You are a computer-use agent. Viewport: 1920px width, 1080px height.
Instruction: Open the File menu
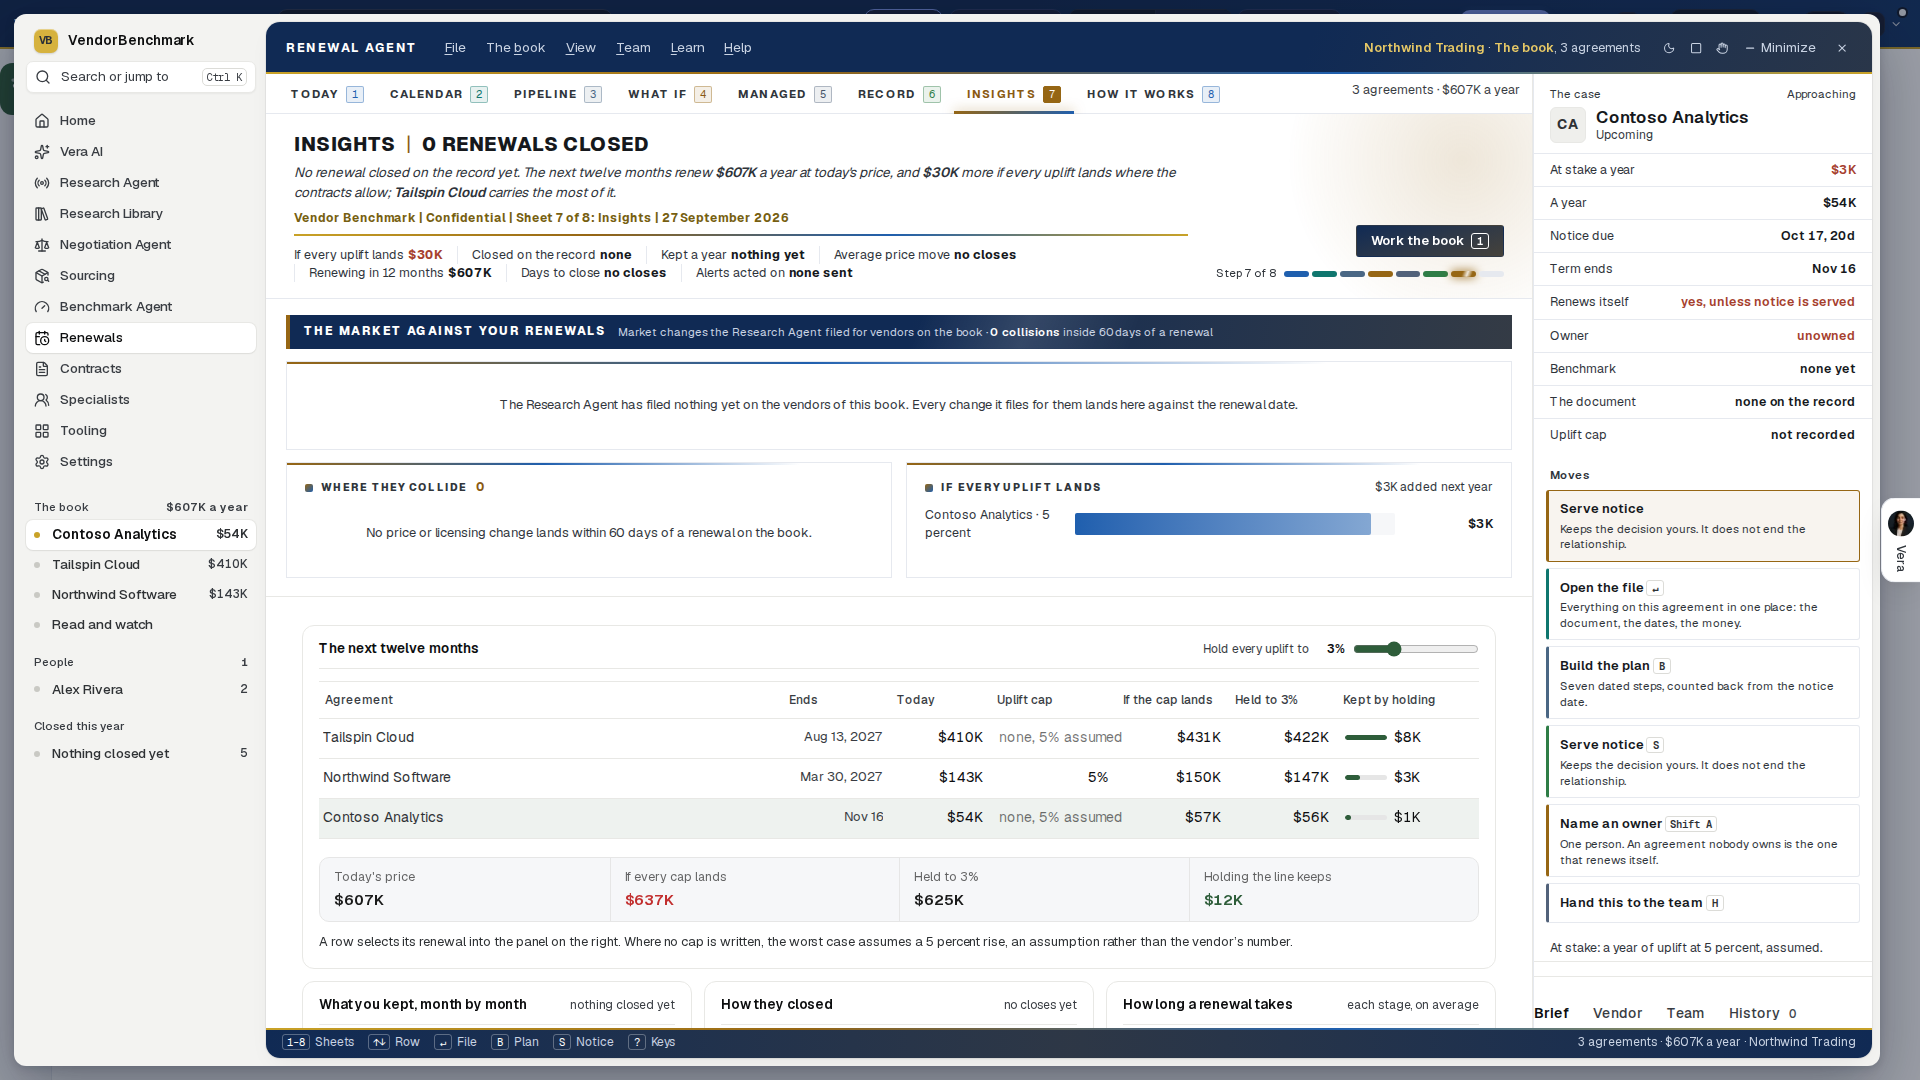point(455,48)
